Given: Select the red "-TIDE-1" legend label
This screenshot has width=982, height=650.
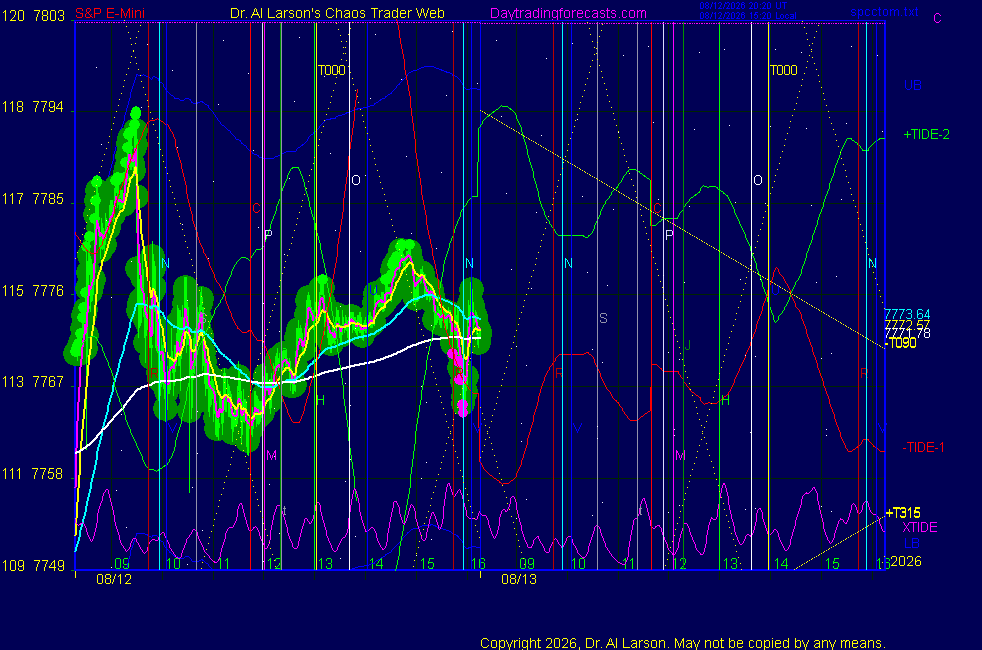Looking at the screenshot, I should (923, 447).
